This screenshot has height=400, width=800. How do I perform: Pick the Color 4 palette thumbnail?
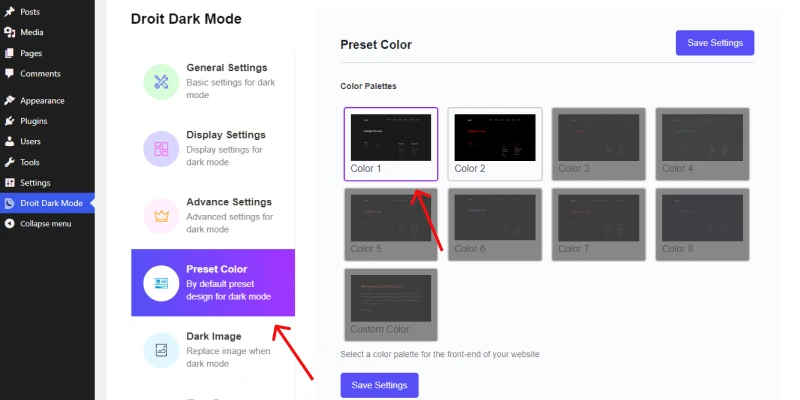pyautogui.click(x=702, y=144)
